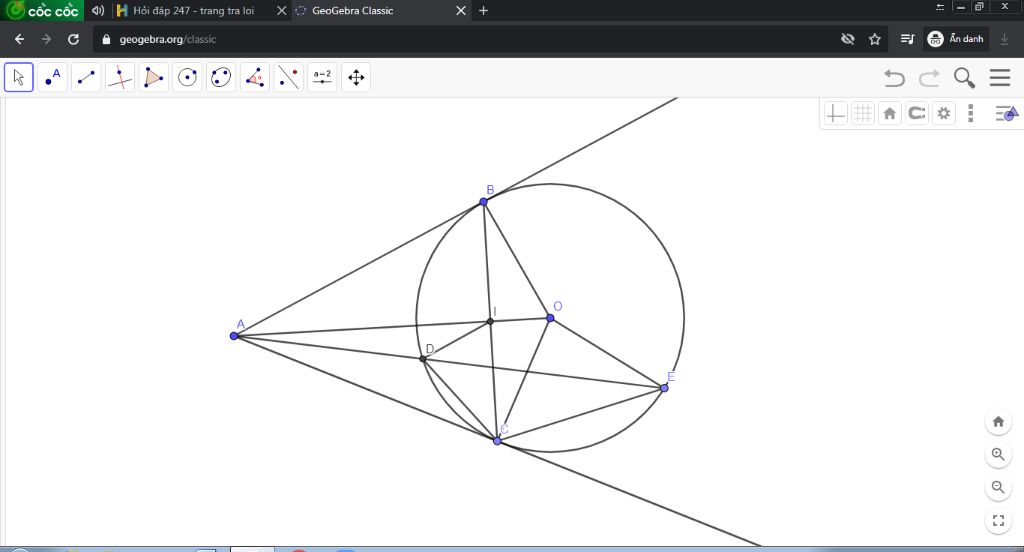
Task: Mute audio on Hỏi đáp tab speaker icon
Action: coord(98,11)
